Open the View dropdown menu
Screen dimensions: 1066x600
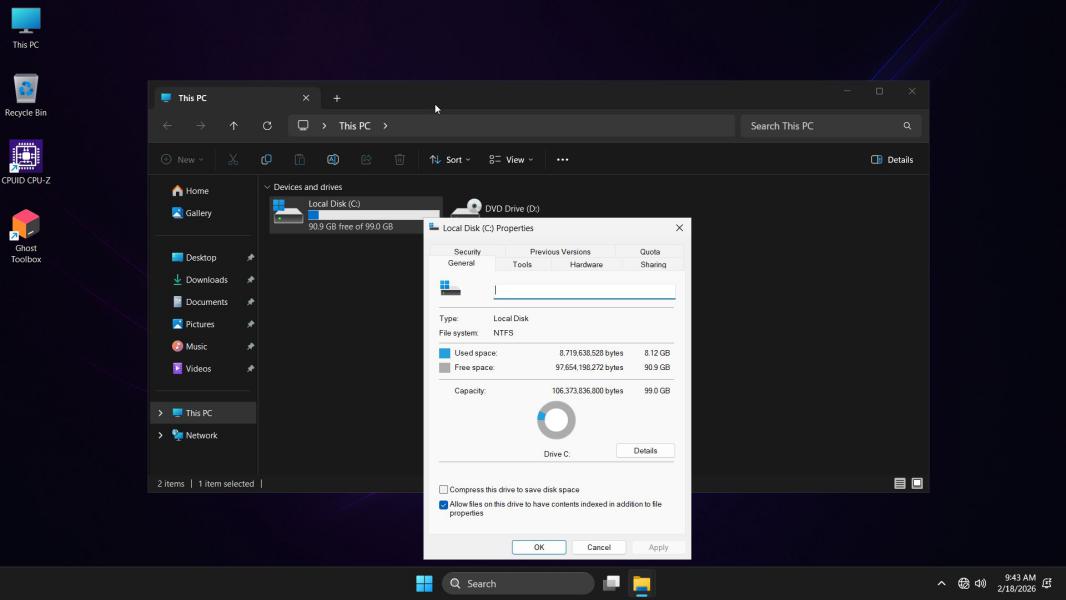coord(511,160)
